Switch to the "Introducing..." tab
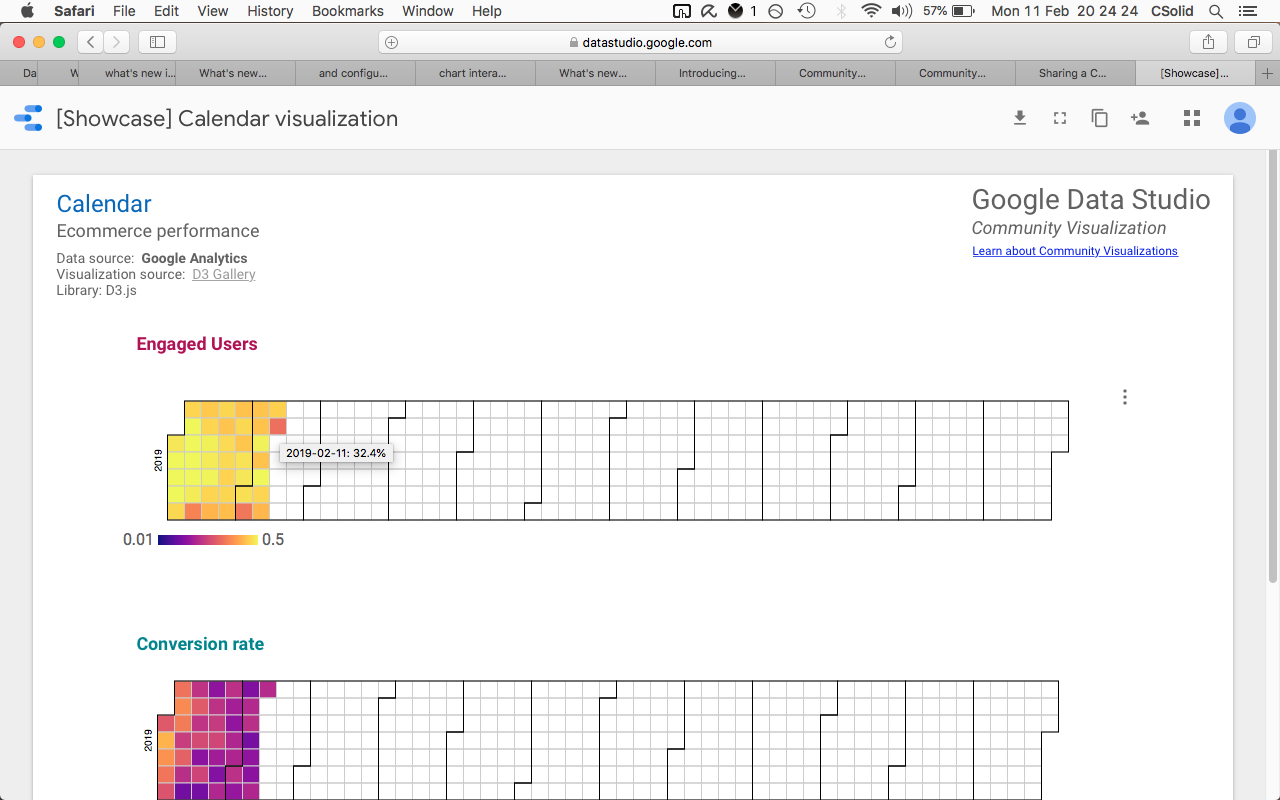Screen dimensions: 1280x800 [x=715, y=73]
